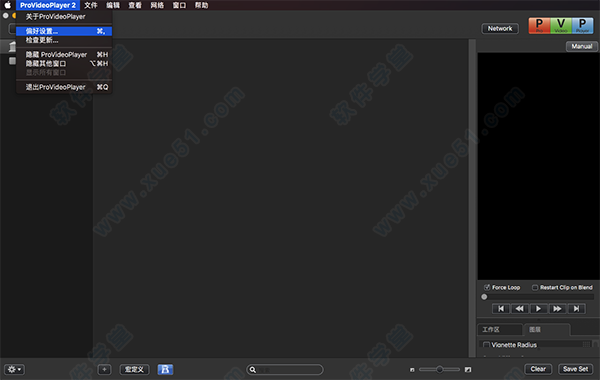Choose 检查更新... menu entry
This screenshot has height=380, width=600.
click(x=64, y=40)
